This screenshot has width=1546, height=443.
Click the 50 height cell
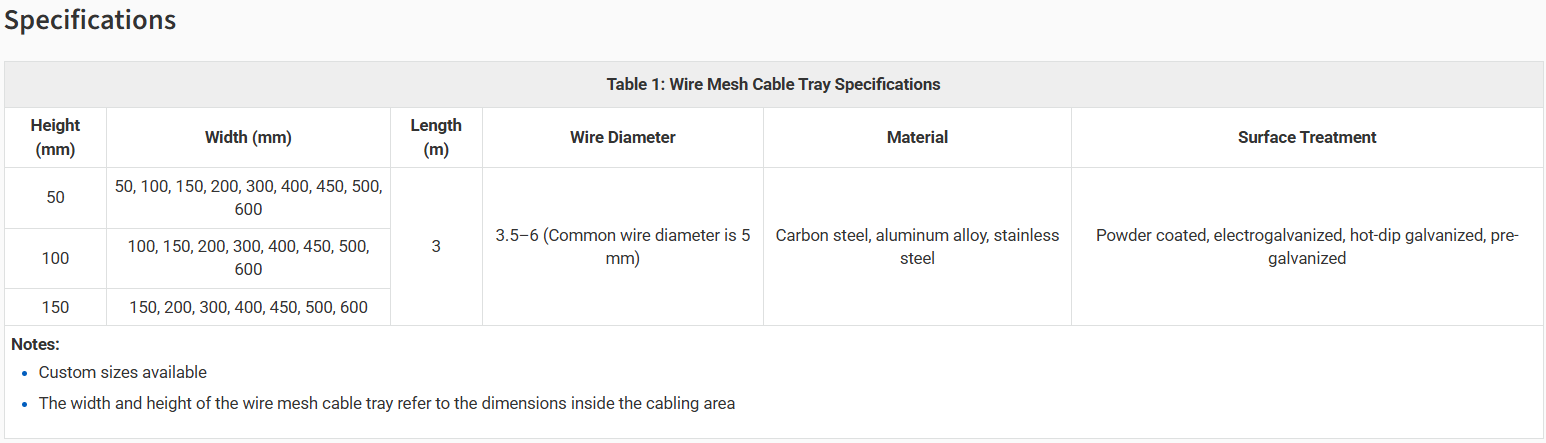(55, 198)
